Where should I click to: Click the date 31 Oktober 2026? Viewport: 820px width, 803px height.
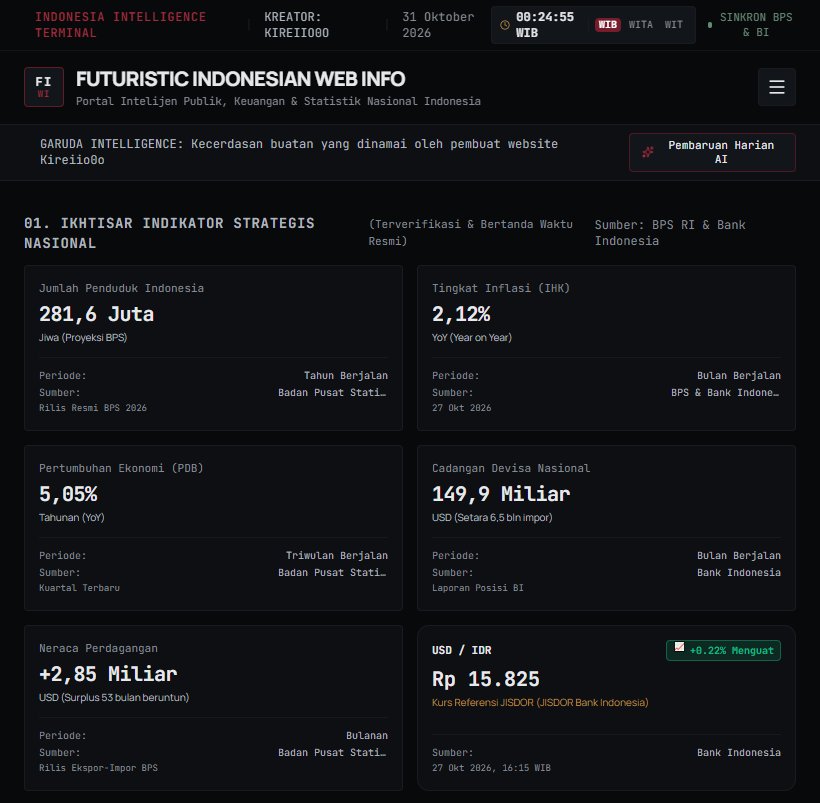438,25
